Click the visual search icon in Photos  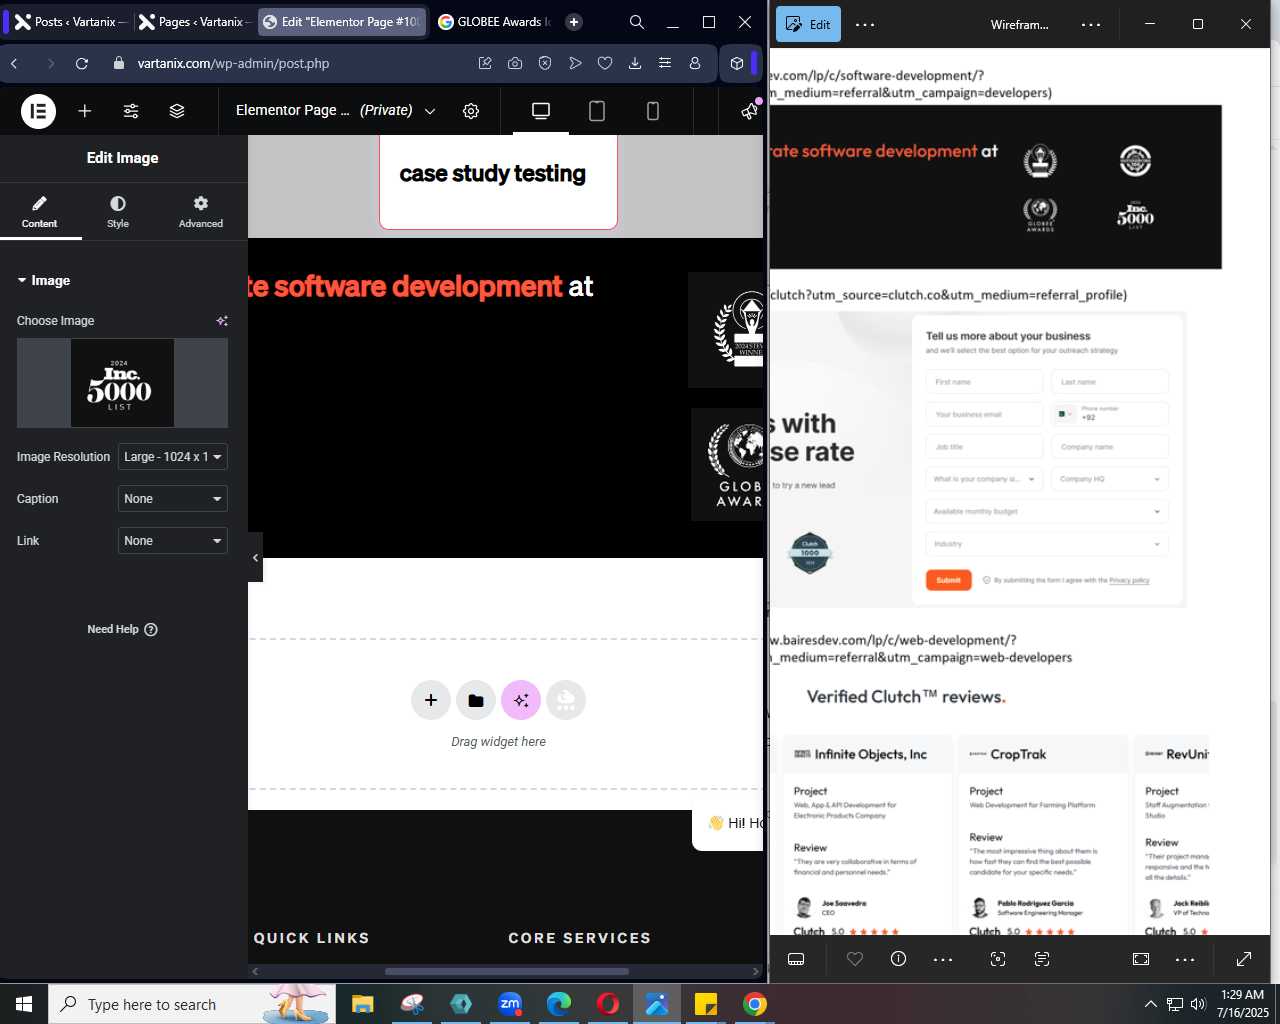(x=998, y=959)
